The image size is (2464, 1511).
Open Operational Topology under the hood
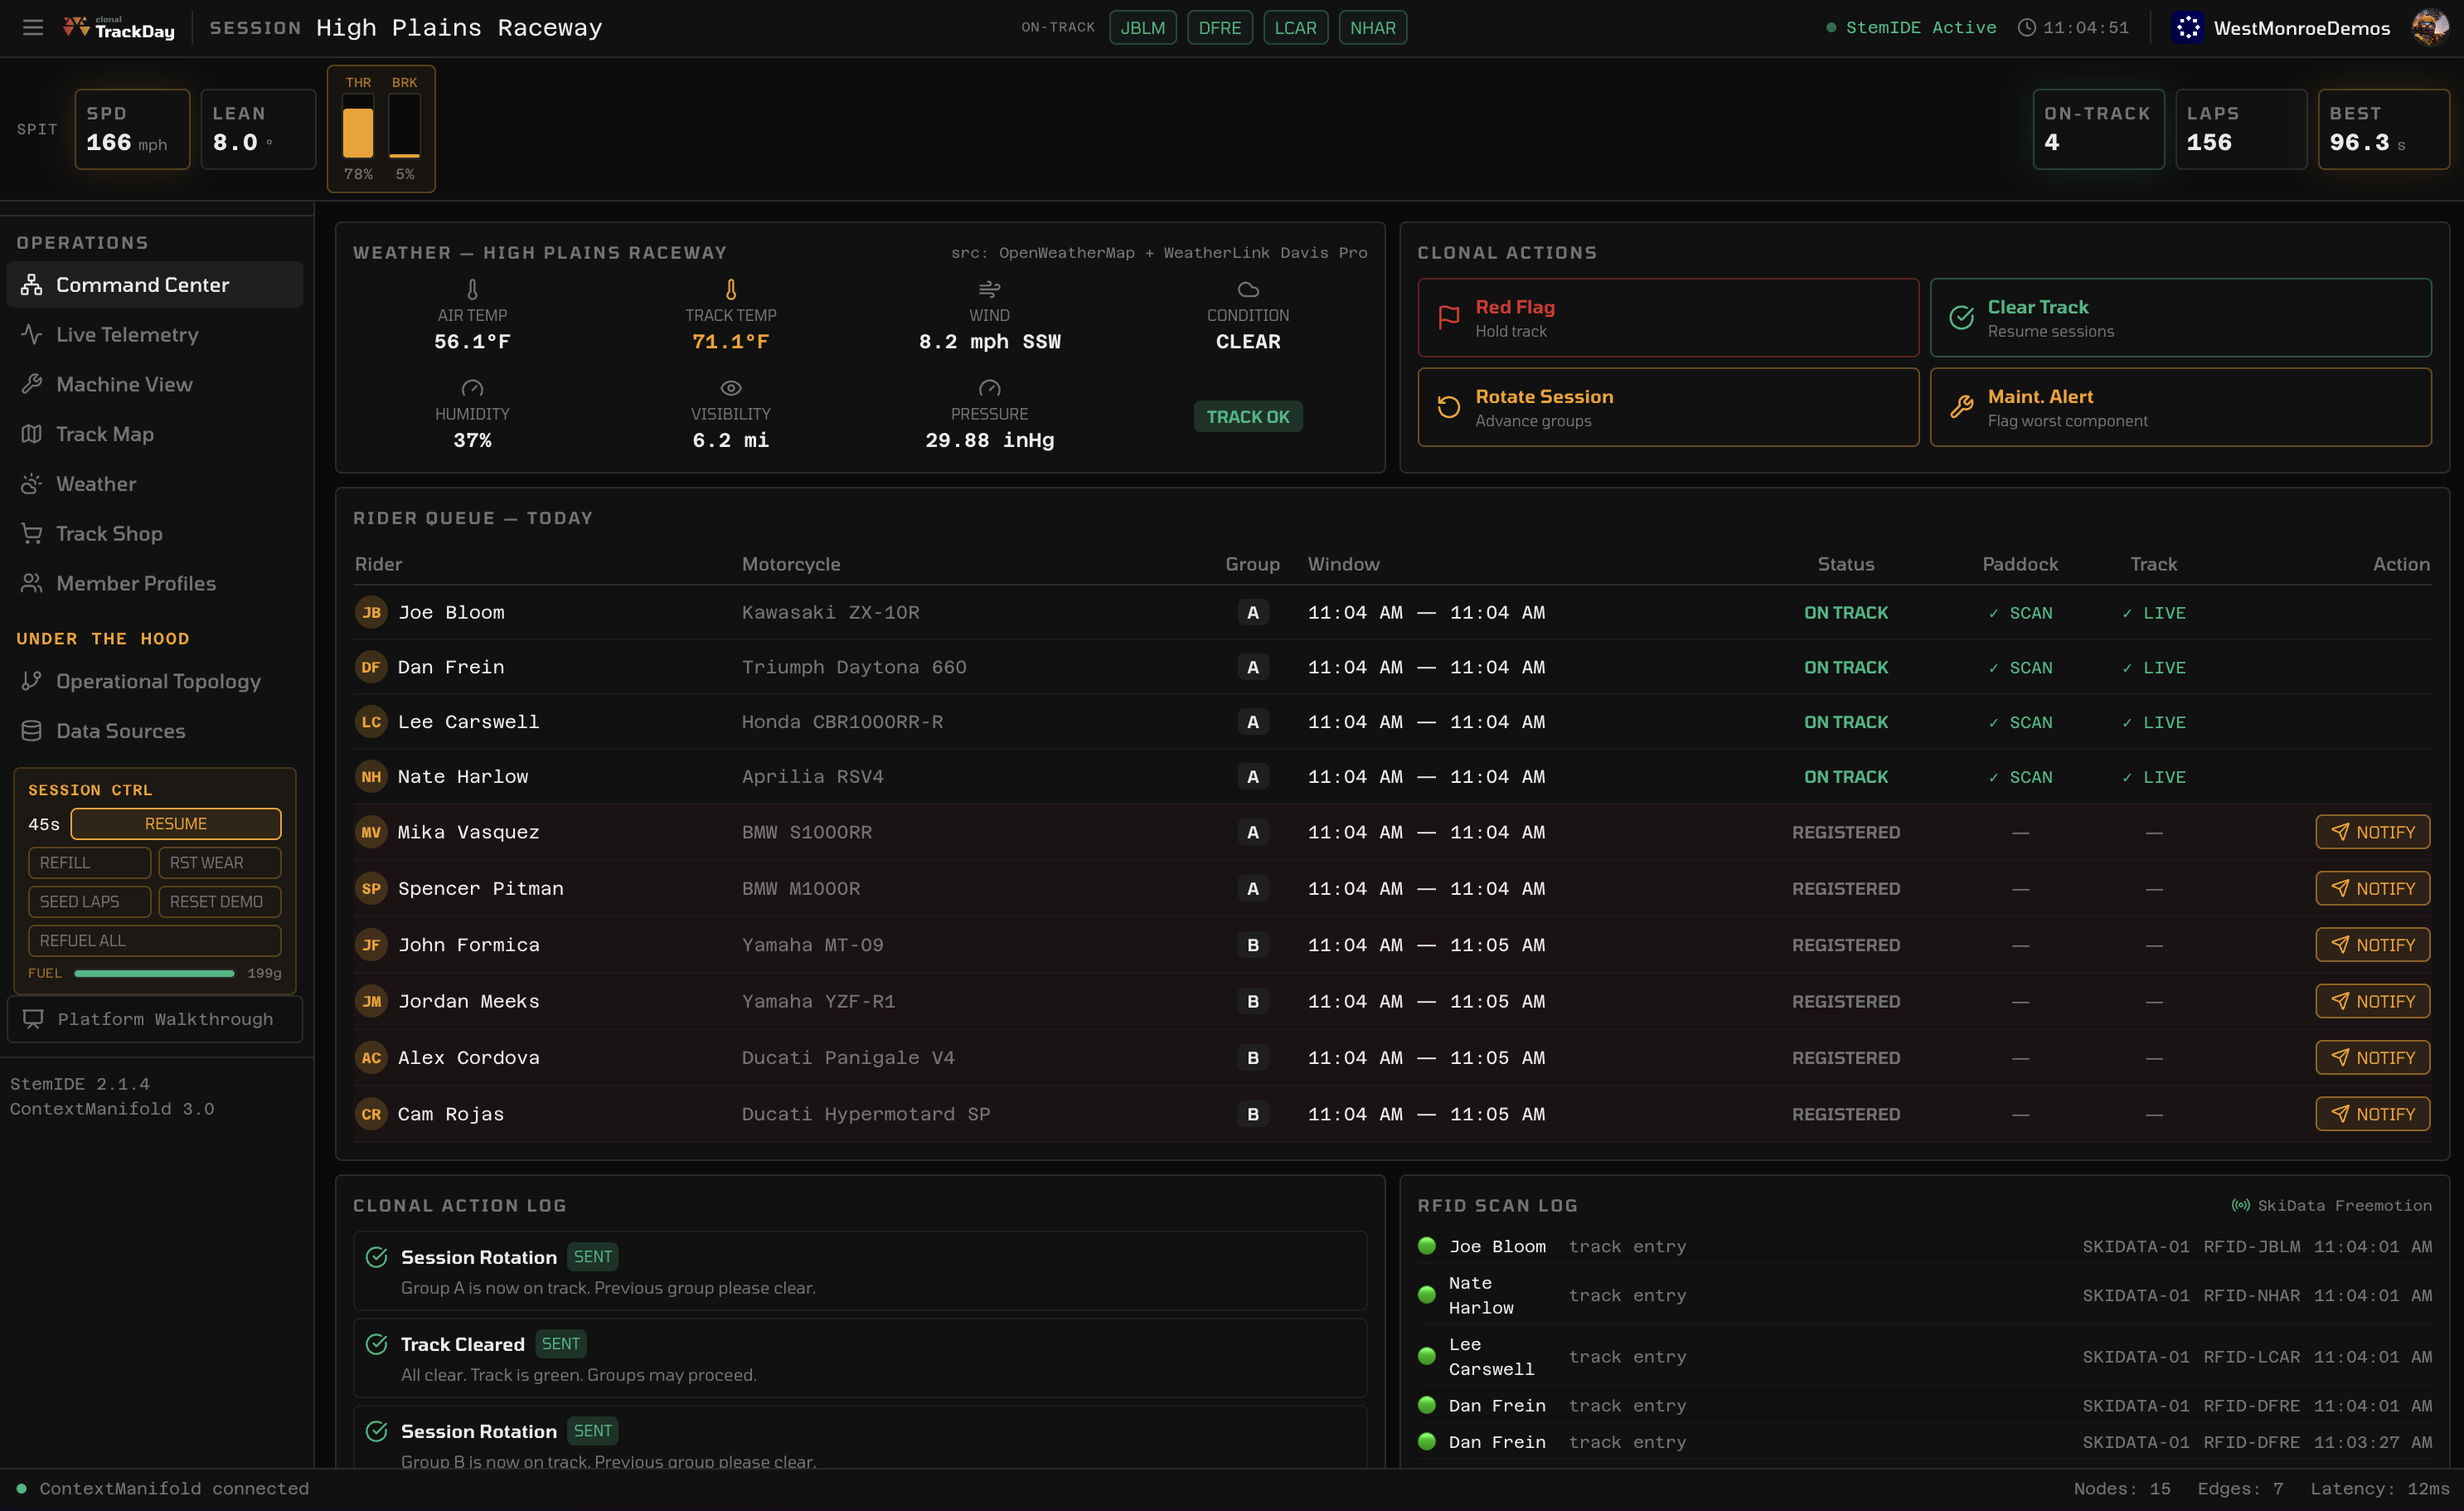pos(156,681)
